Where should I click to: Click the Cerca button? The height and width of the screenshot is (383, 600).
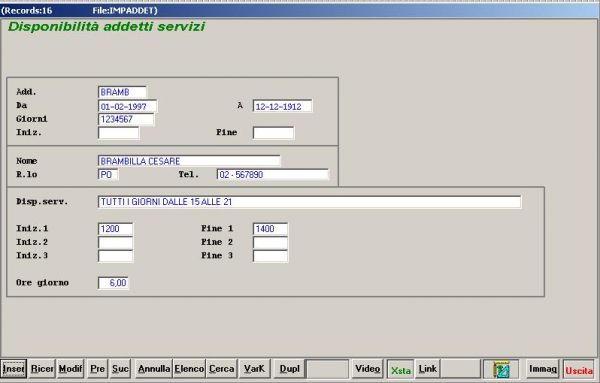[x=222, y=369]
